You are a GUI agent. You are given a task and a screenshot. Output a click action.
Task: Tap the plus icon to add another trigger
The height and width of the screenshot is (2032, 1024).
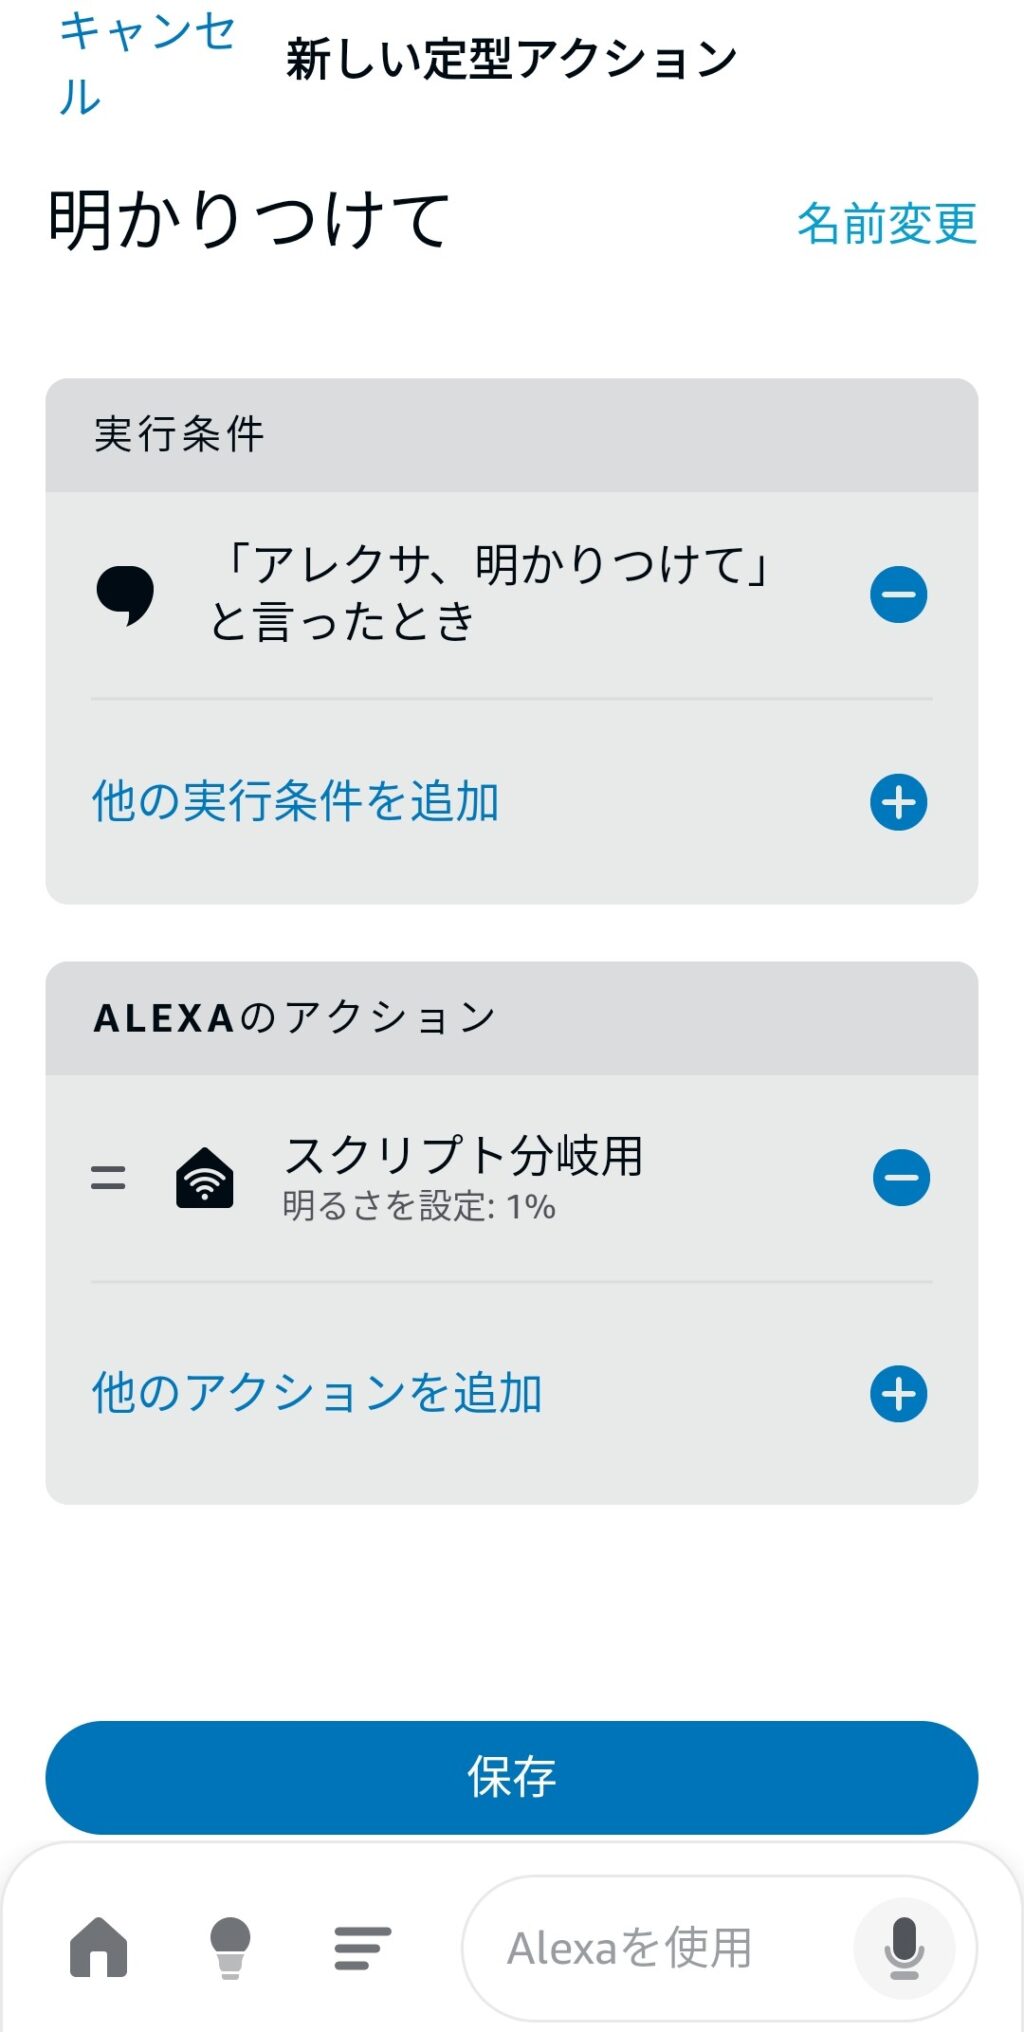click(x=898, y=802)
